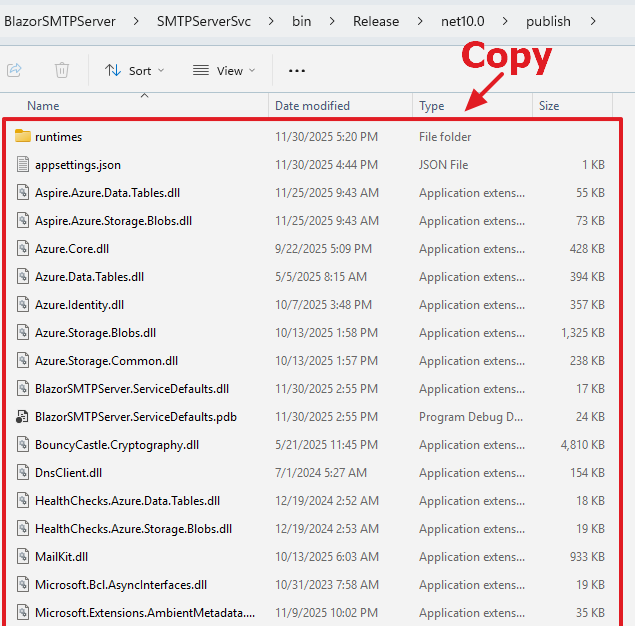635x626 pixels.
Task: Click the Size column header
Action: pyautogui.click(x=549, y=106)
